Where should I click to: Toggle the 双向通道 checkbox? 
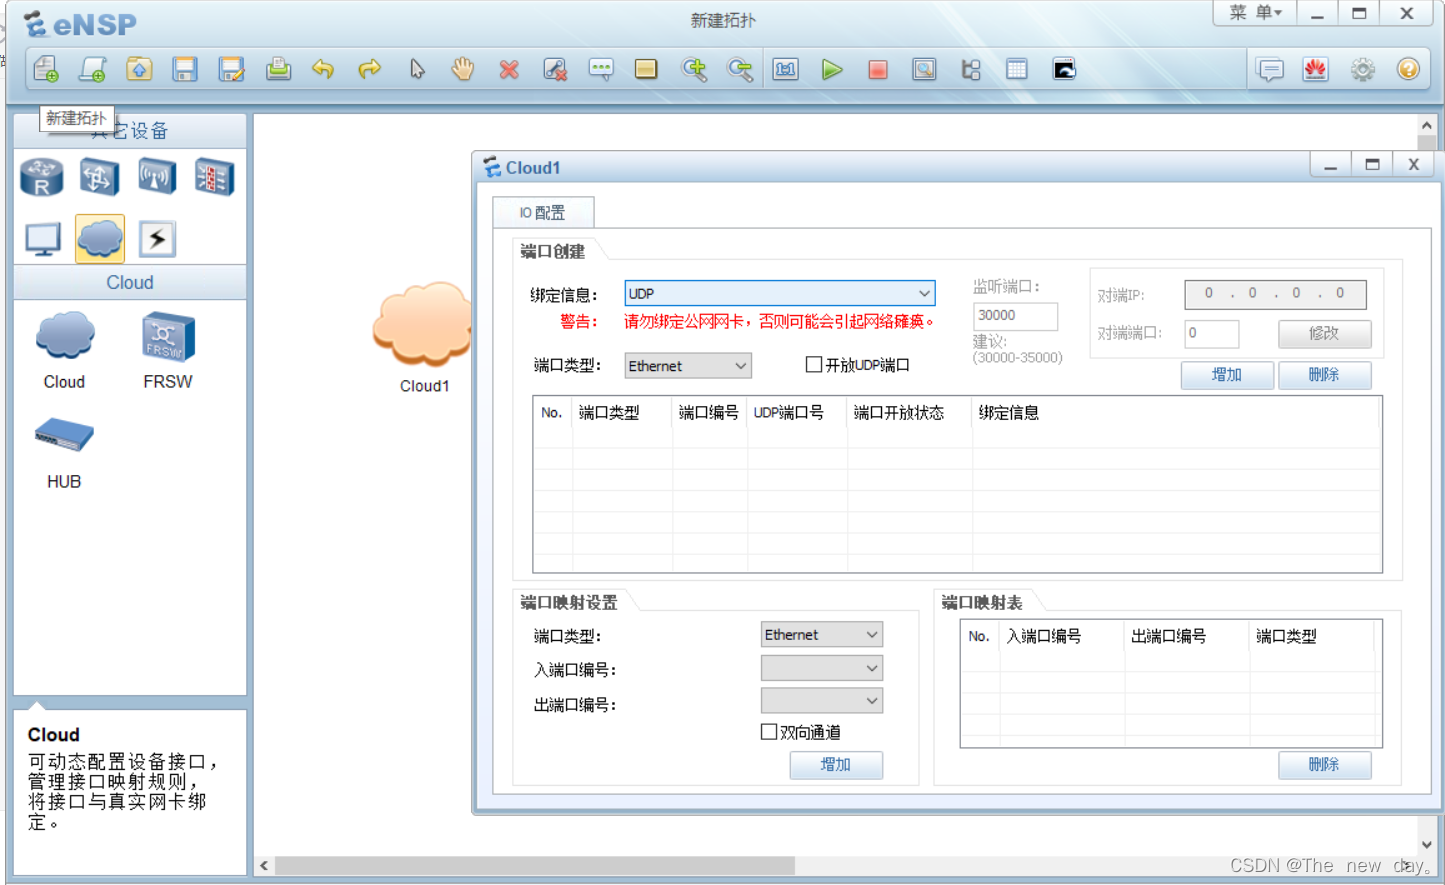(769, 732)
